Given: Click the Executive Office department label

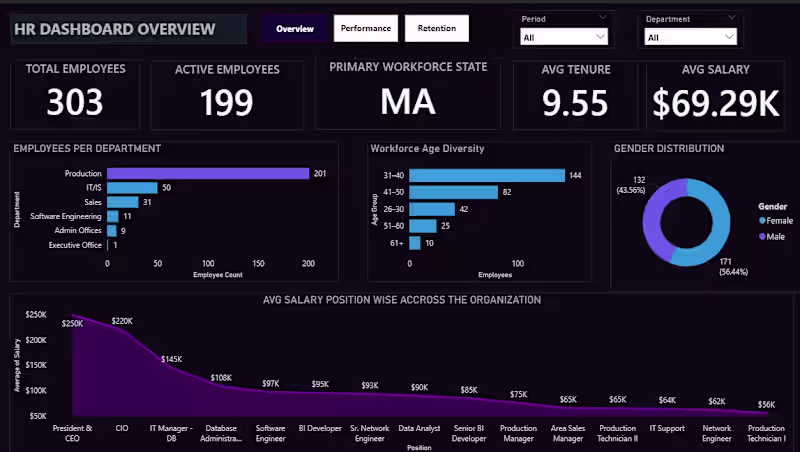Looking at the screenshot, I should coord(75,245).
